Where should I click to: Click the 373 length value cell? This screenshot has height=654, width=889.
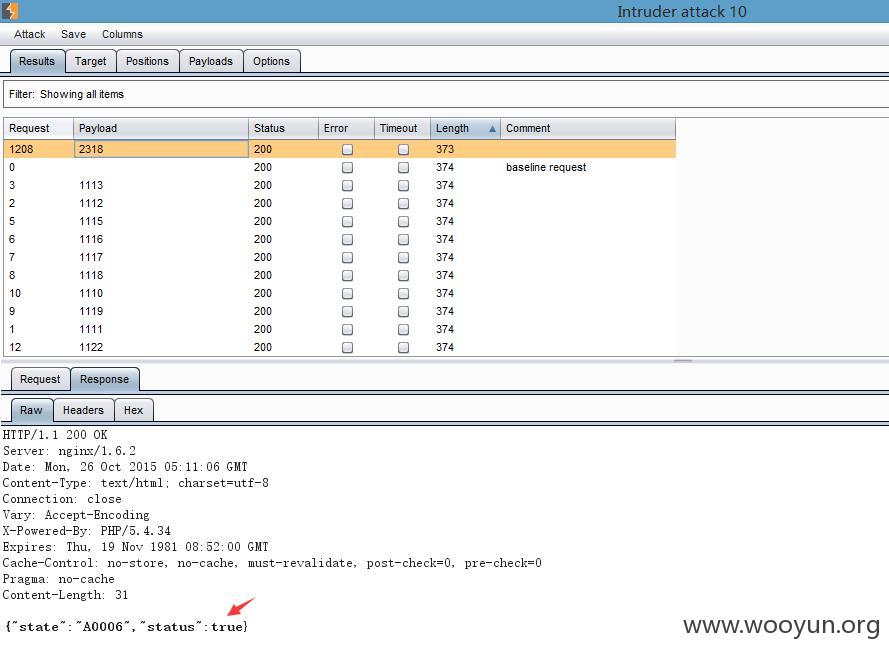tap(465, 149)
